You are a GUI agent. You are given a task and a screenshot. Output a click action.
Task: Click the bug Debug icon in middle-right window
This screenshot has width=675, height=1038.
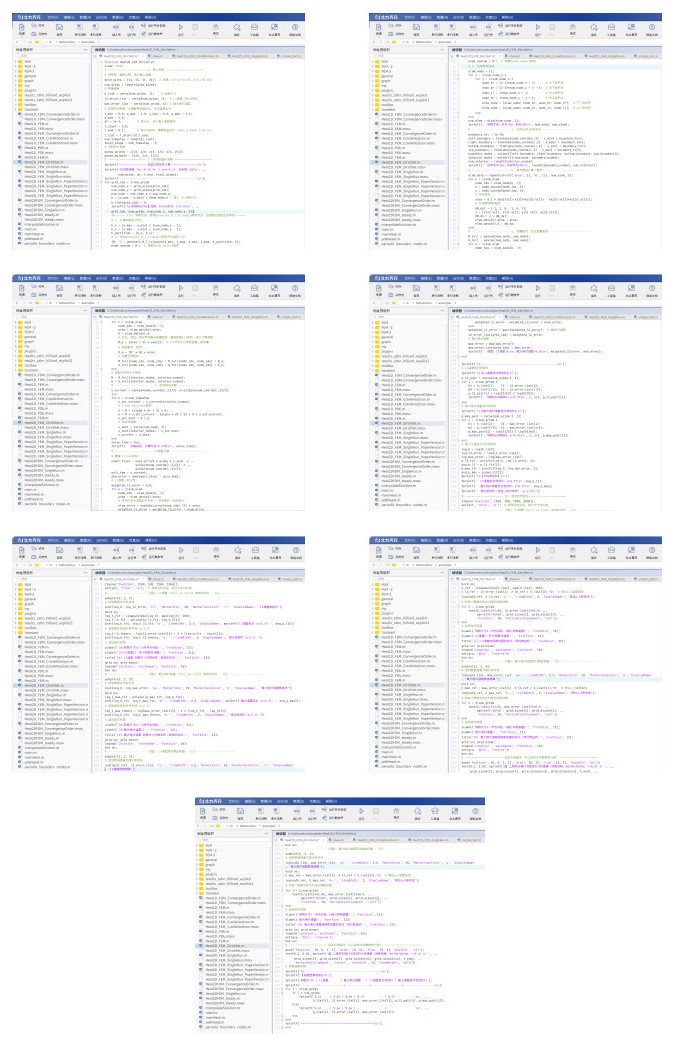pyautogui.click(x=573, y=288)
